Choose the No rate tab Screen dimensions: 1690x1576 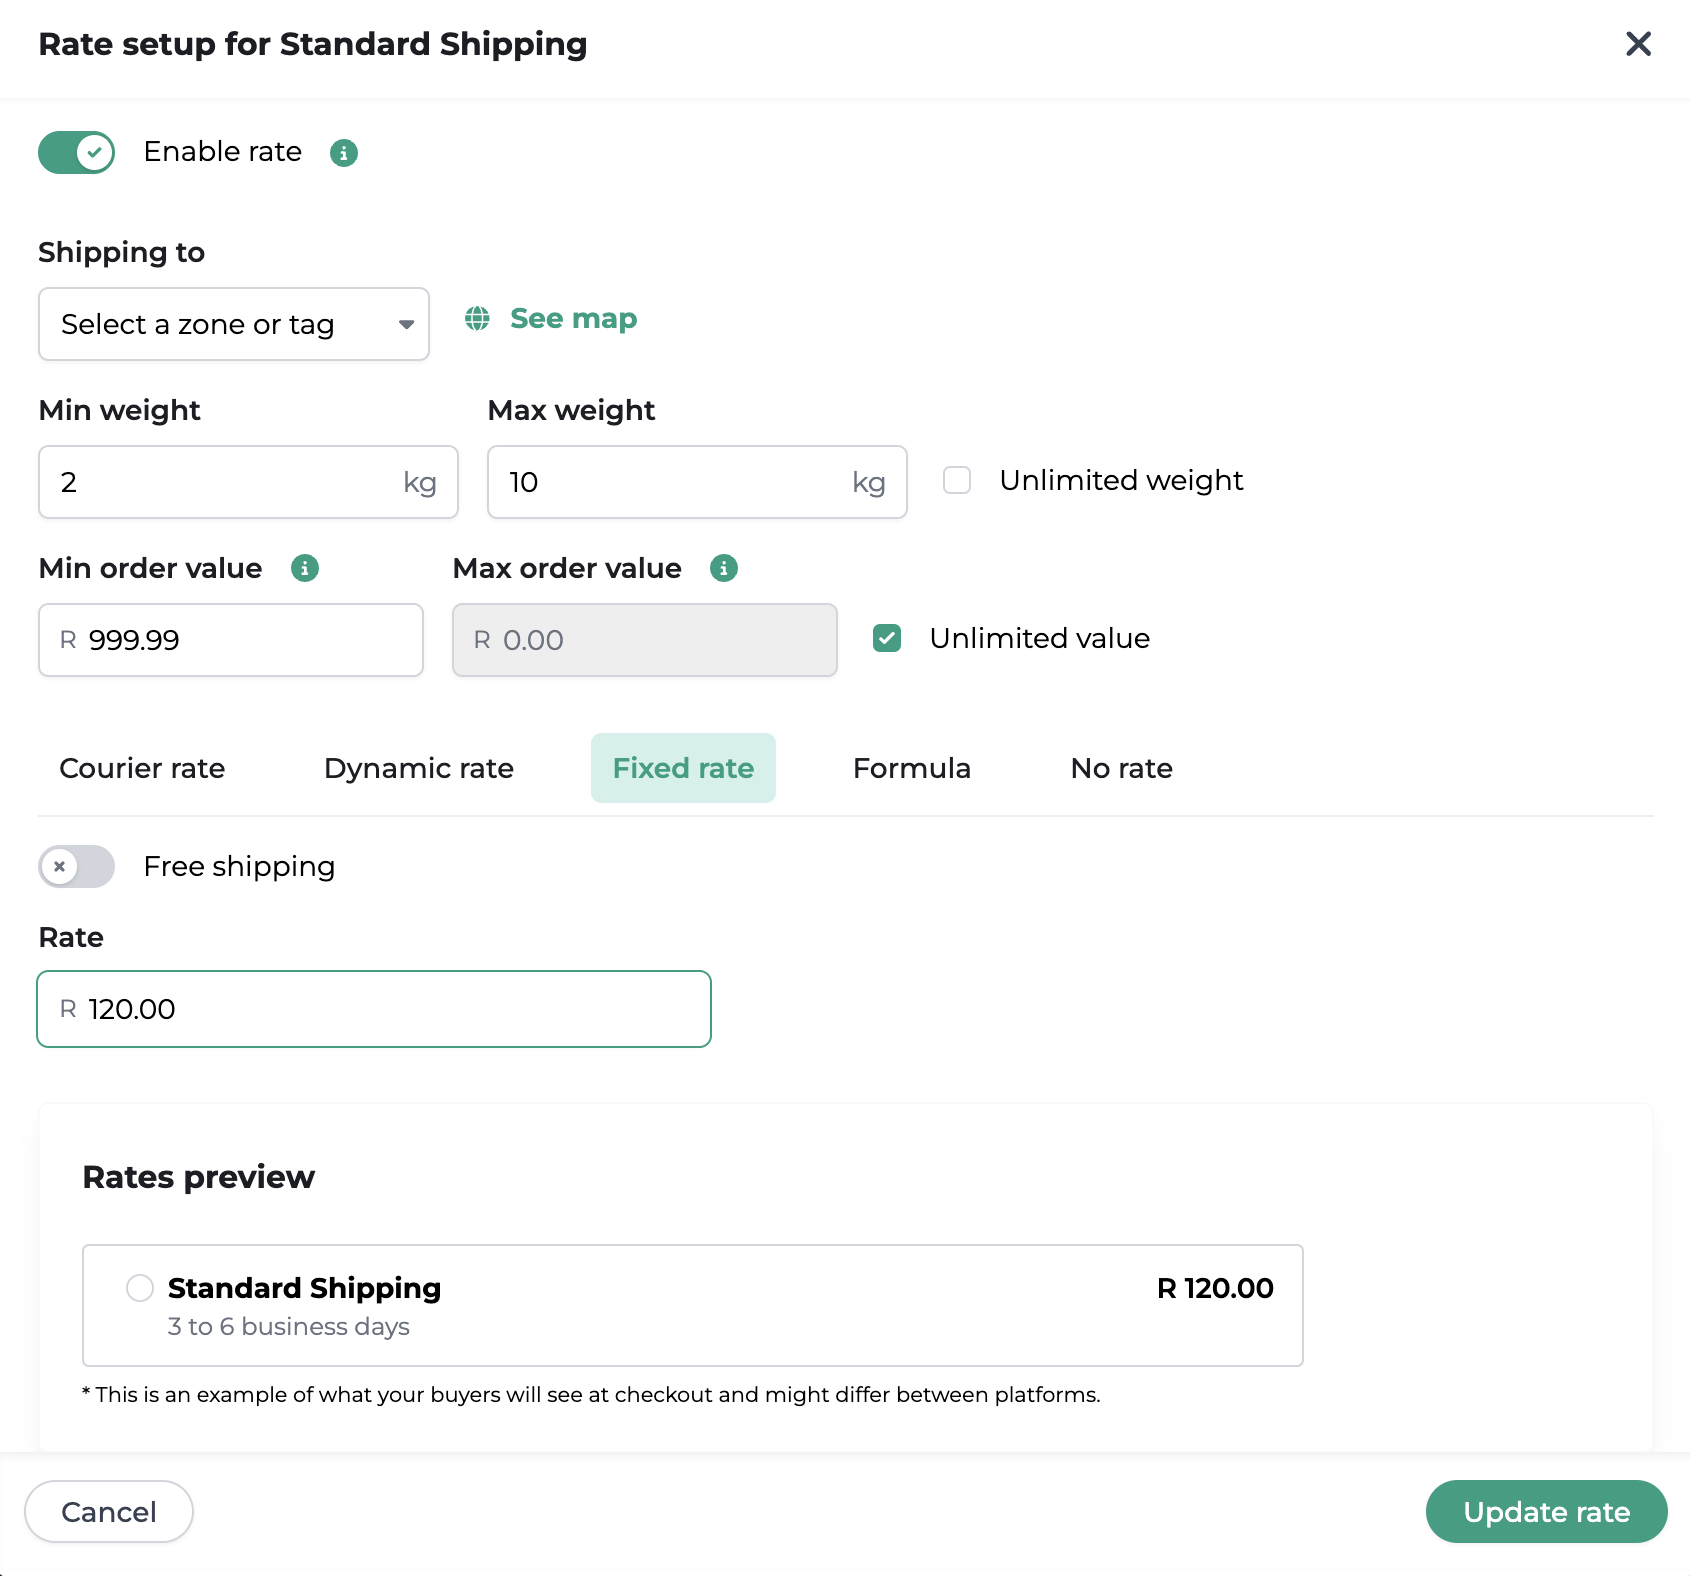click(1122, 768)
